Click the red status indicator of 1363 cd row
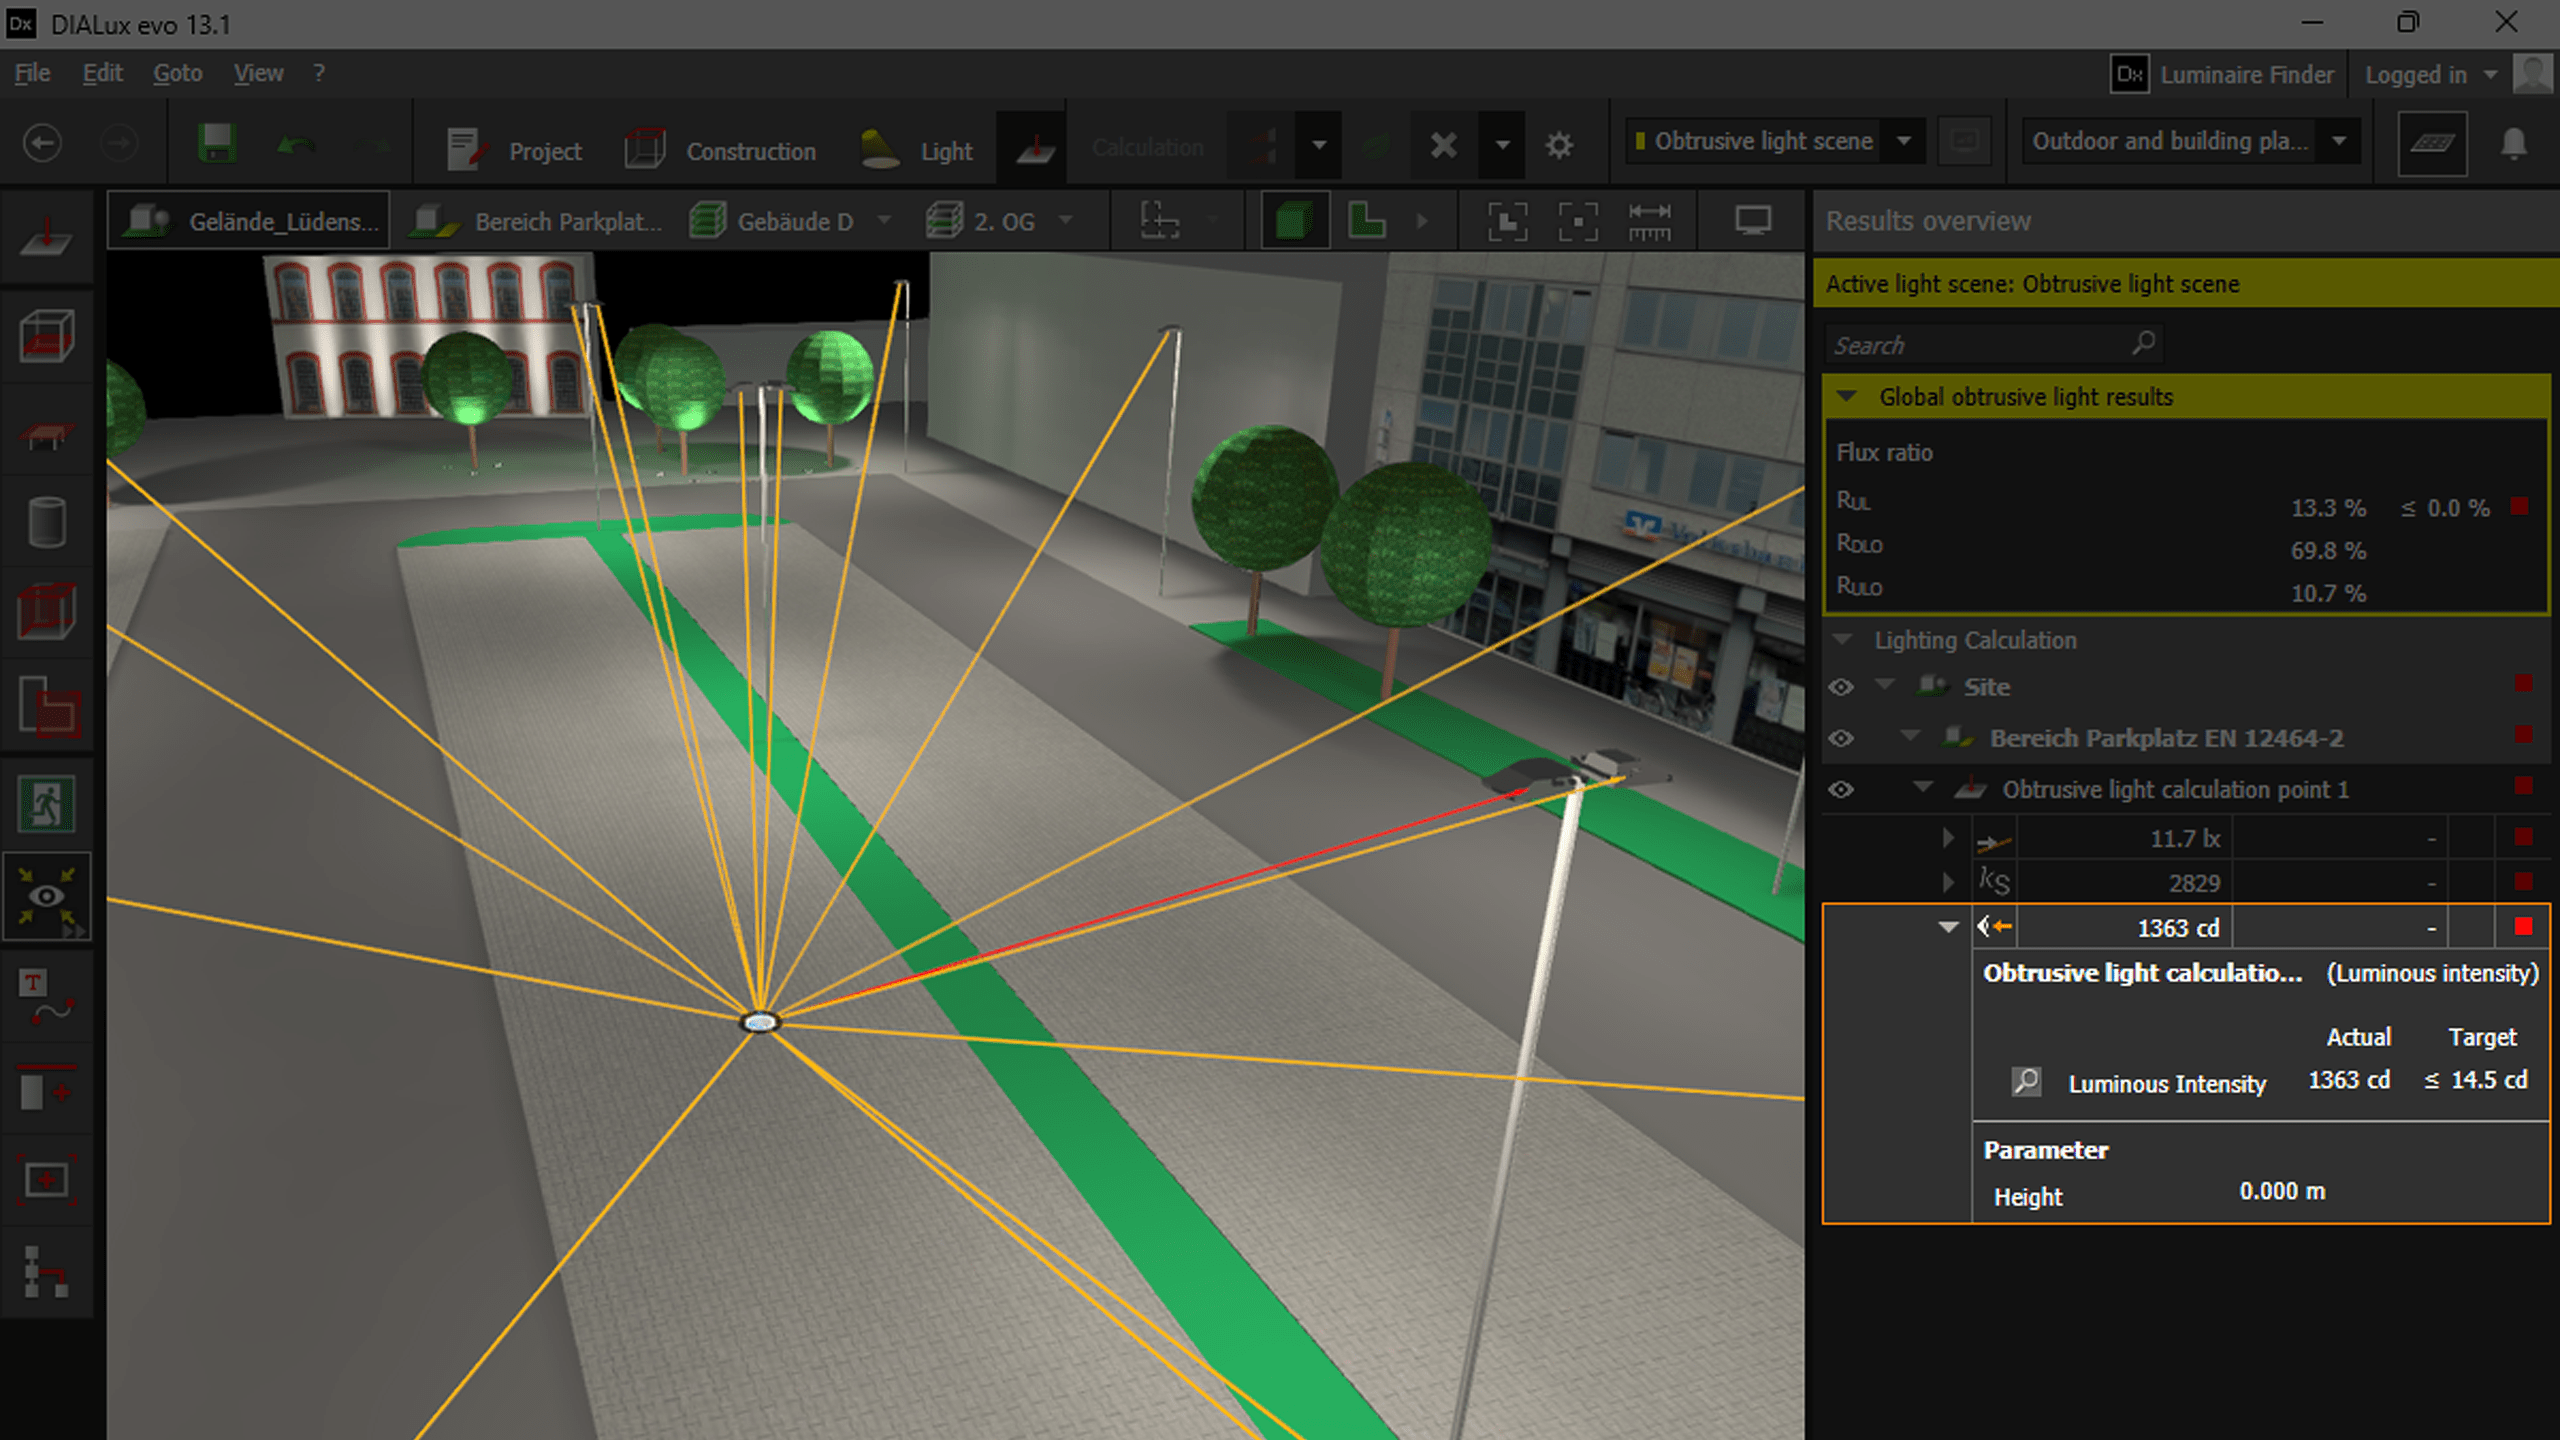 [2522, 927]
